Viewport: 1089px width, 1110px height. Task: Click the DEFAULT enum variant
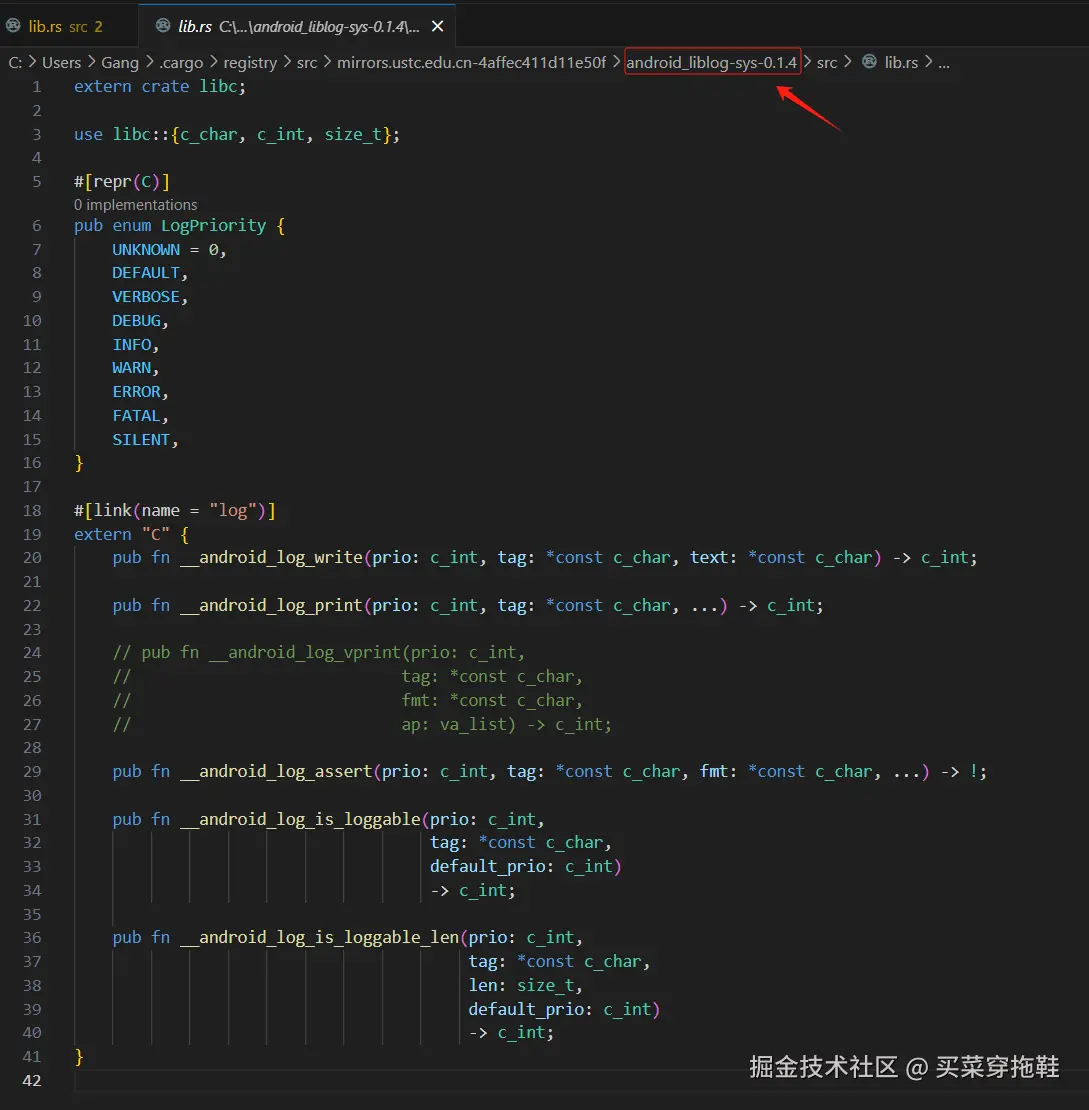(146, 273)
